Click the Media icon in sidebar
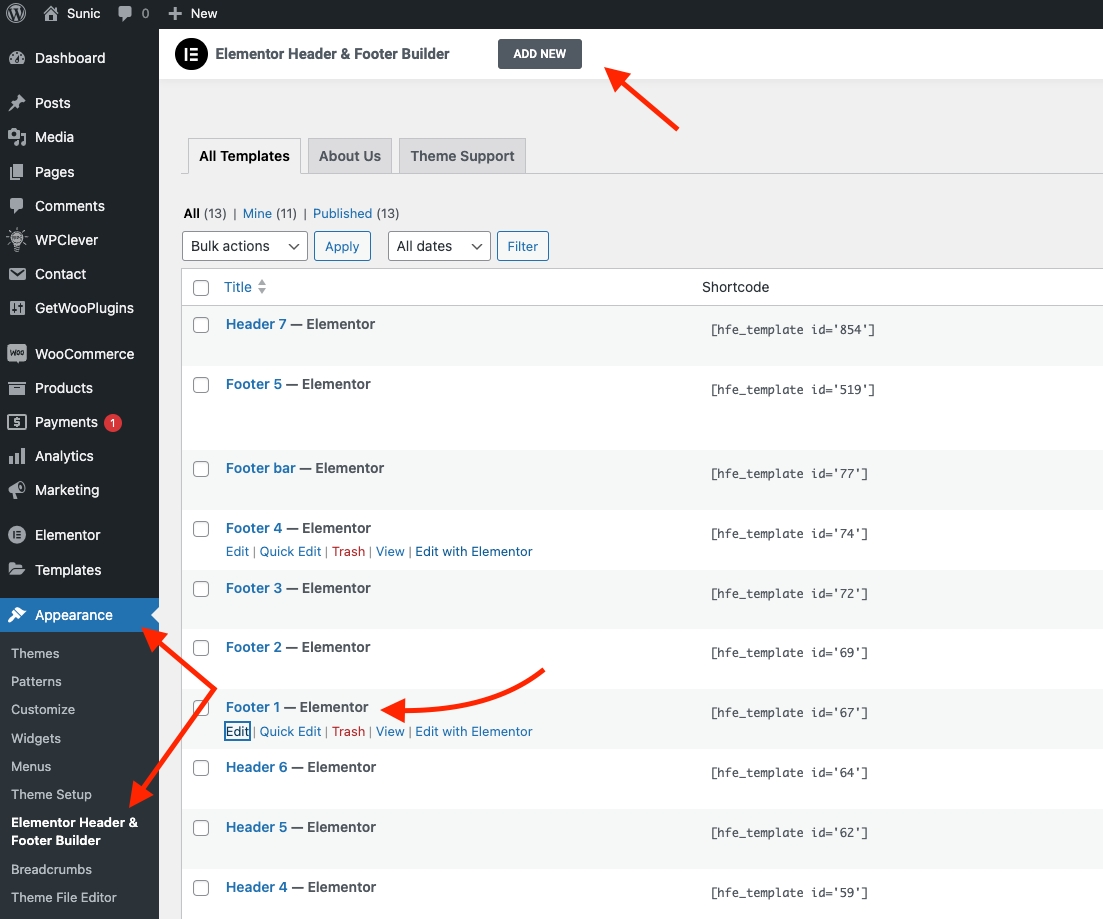 [x=16, y=137]
